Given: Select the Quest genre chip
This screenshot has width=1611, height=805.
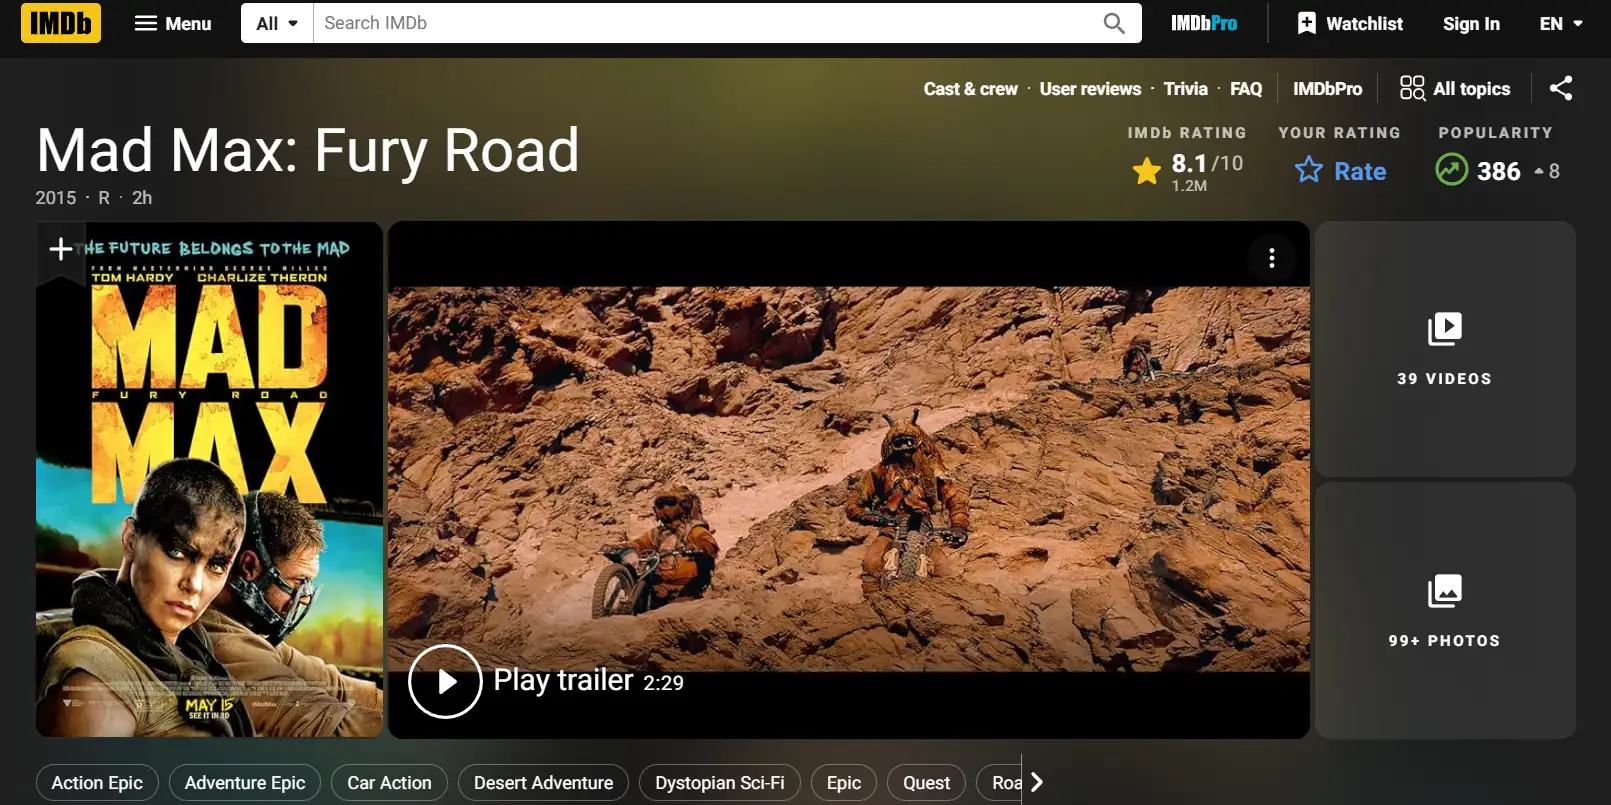Looking at the screenshot, I should point(926,783).
